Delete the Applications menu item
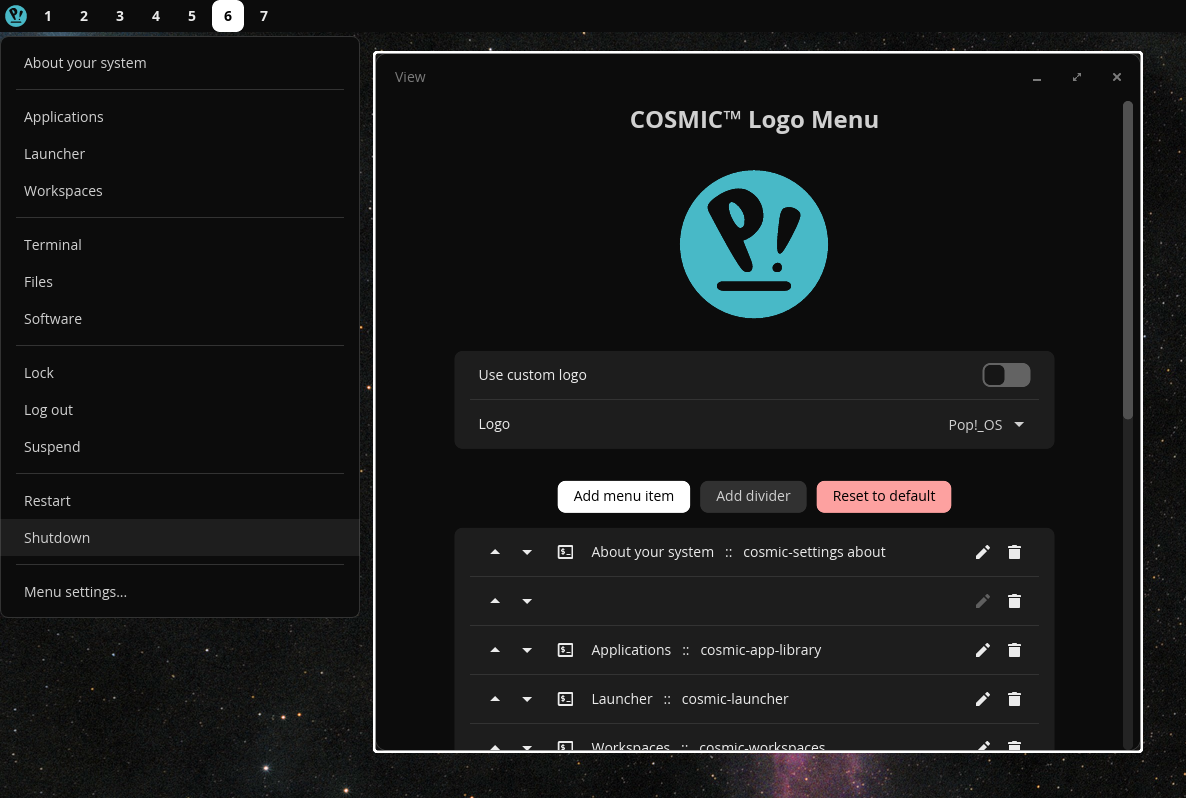Viewport: 1186px width, 798px height. pyautogui.click(x=1014, y=650)
